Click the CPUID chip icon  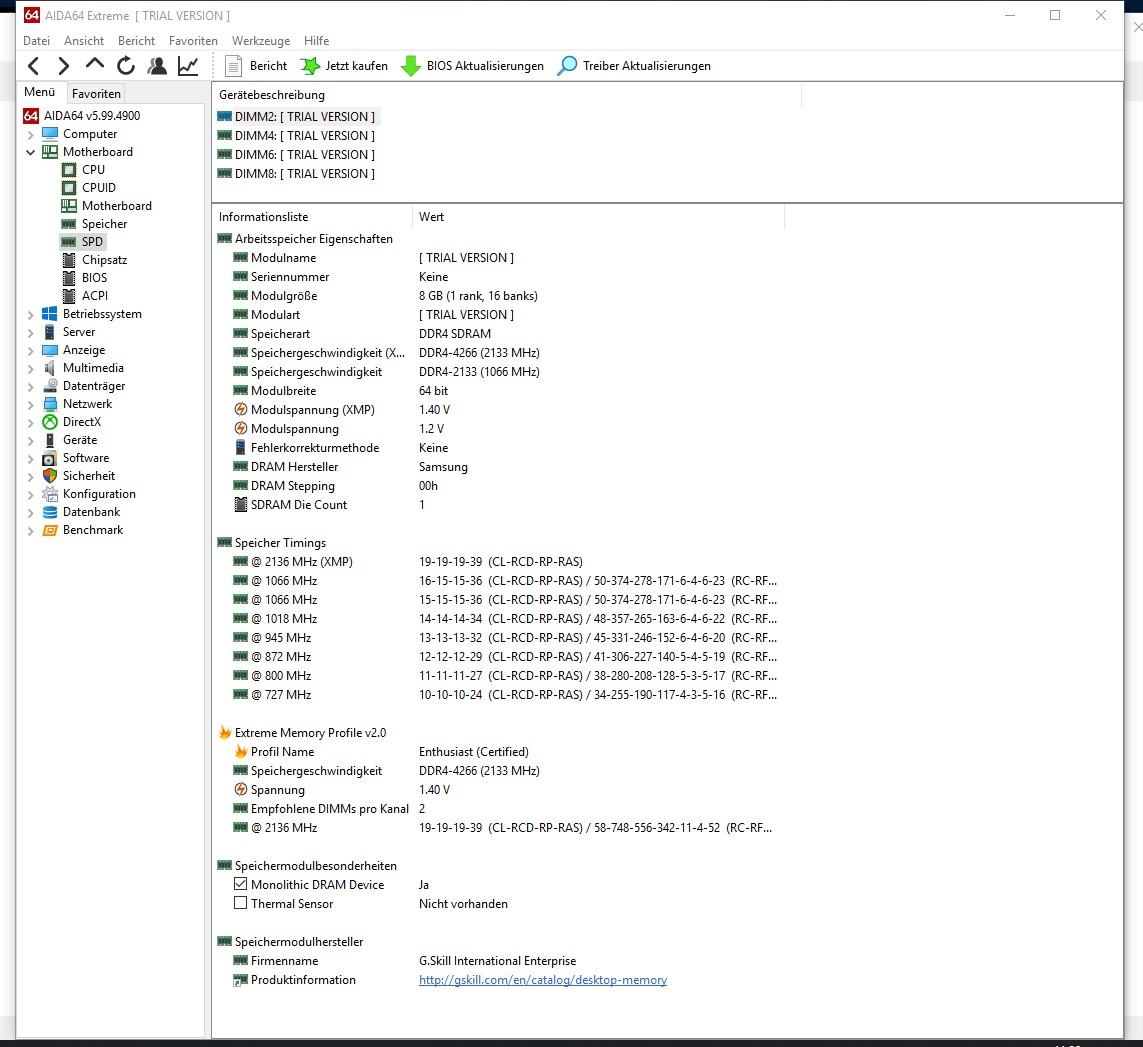coord(69,187)
